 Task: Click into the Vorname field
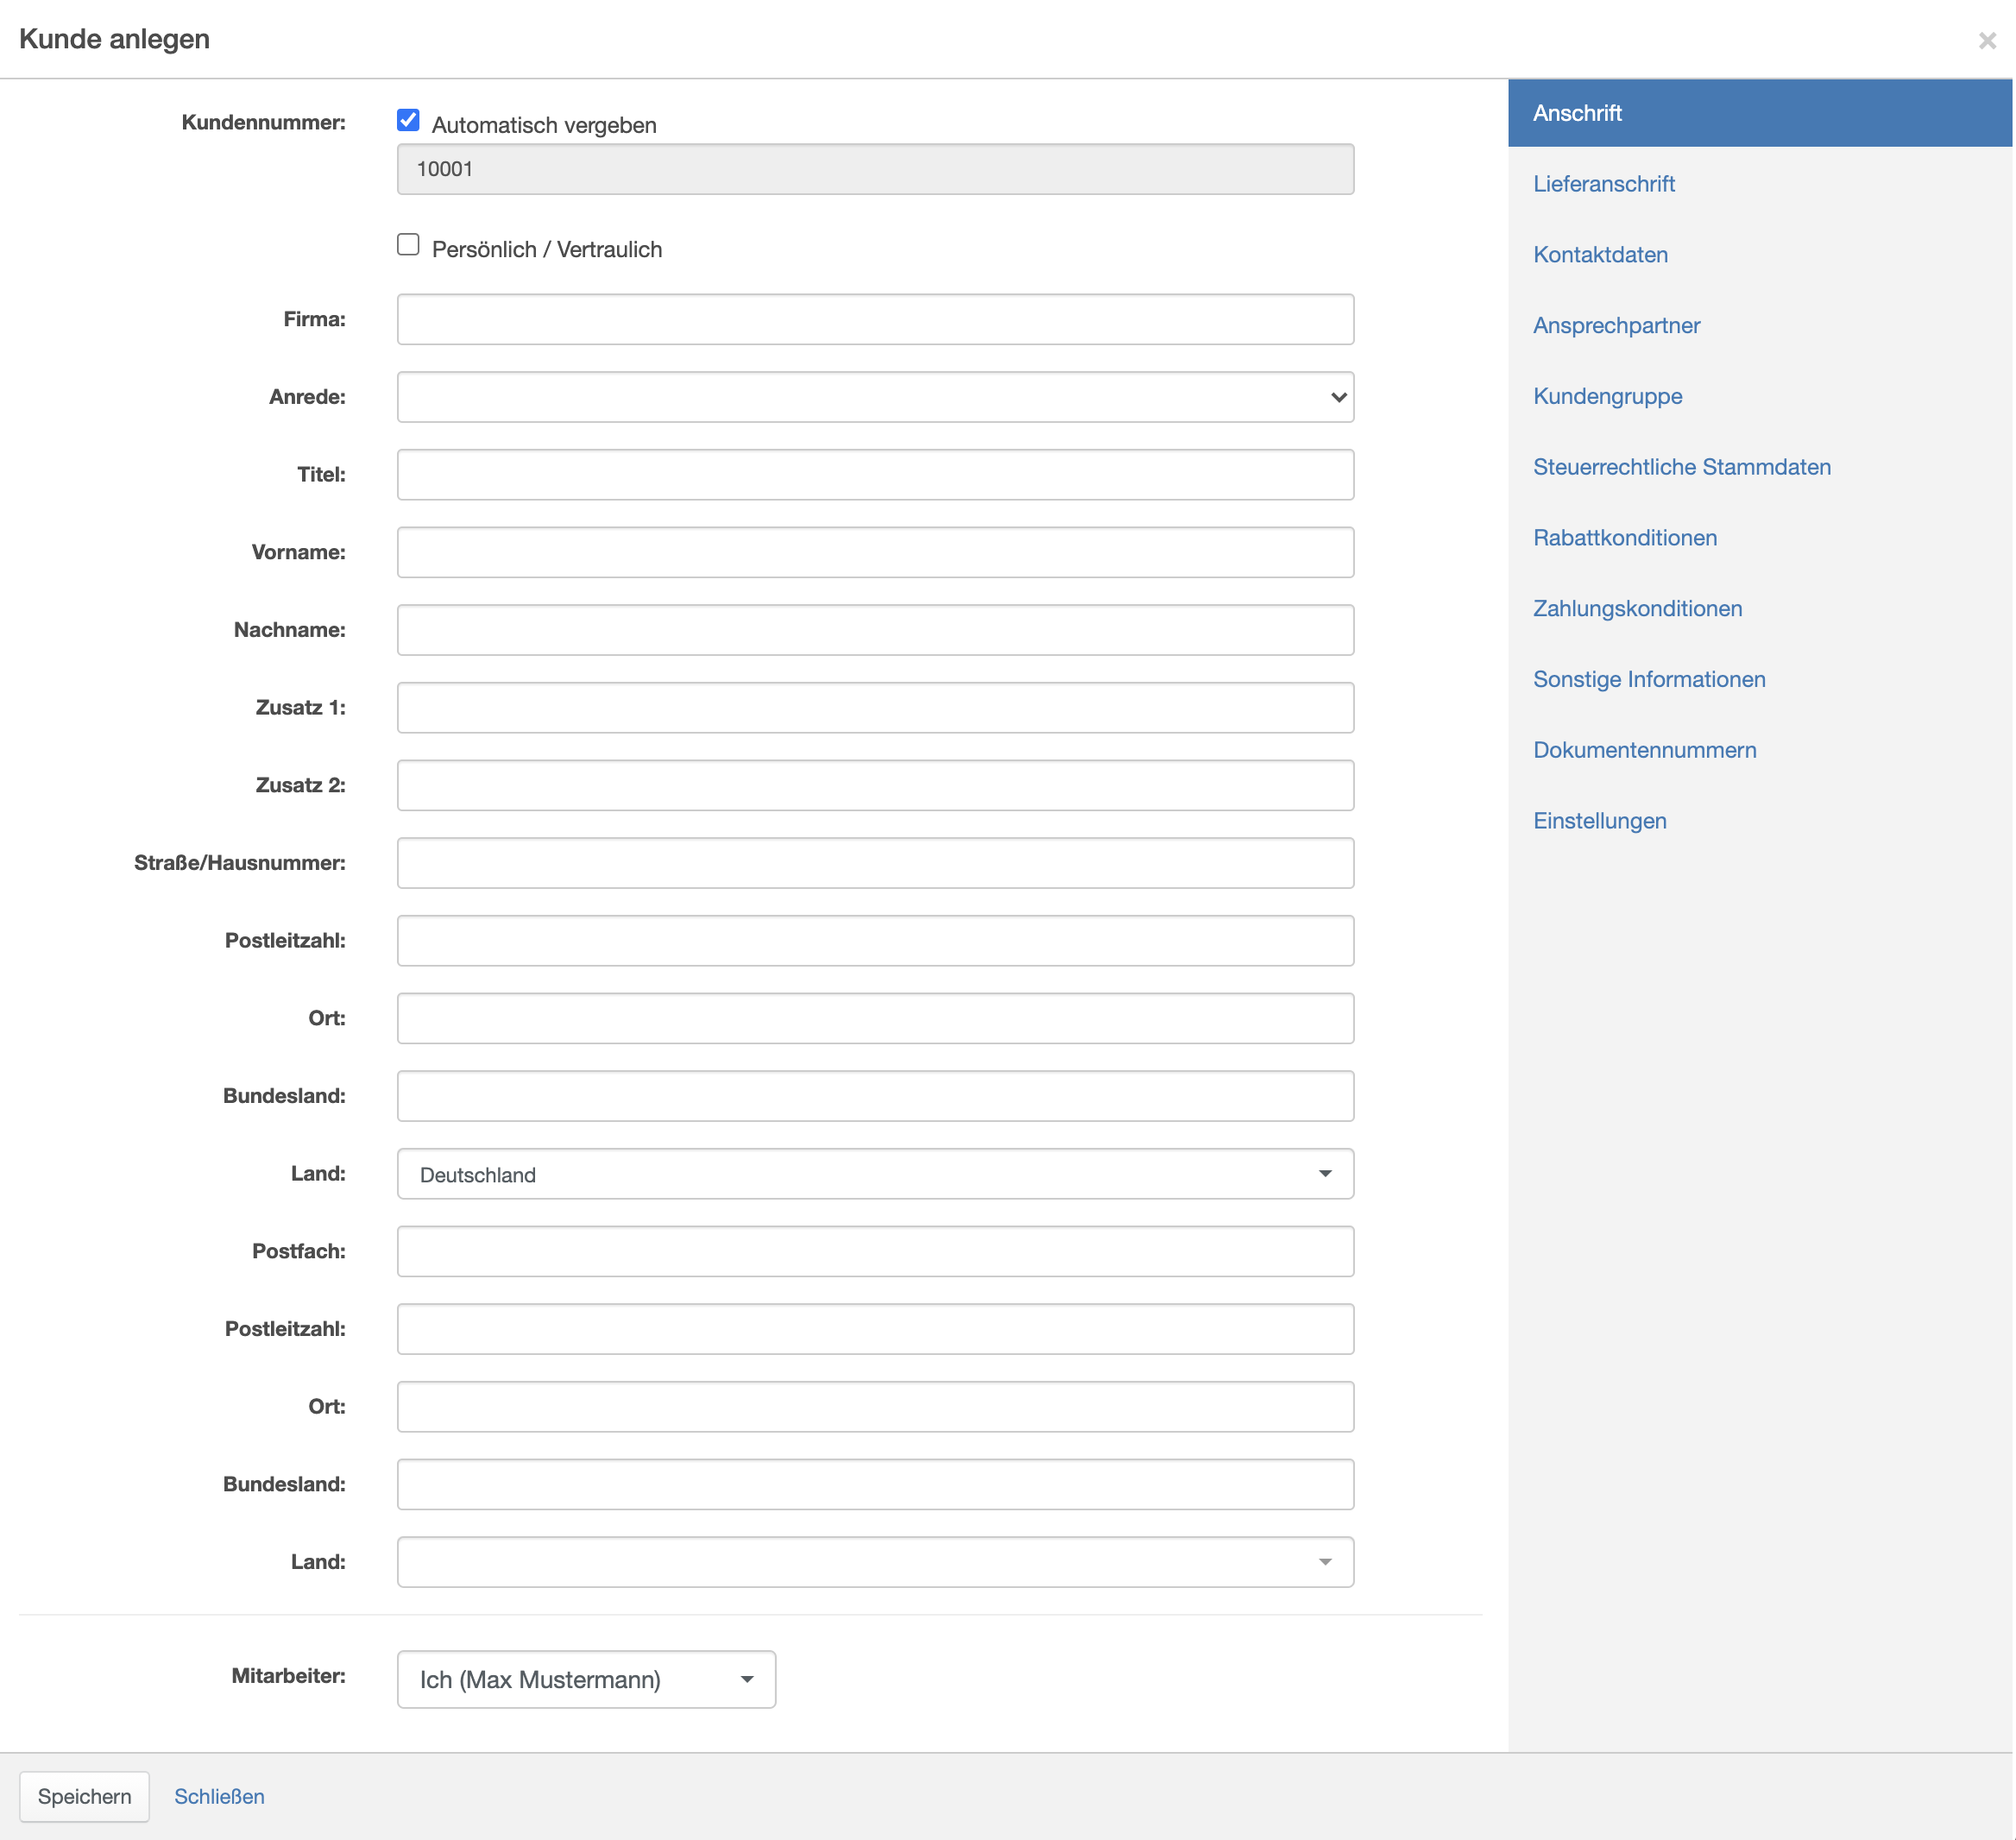coord(875,553)
